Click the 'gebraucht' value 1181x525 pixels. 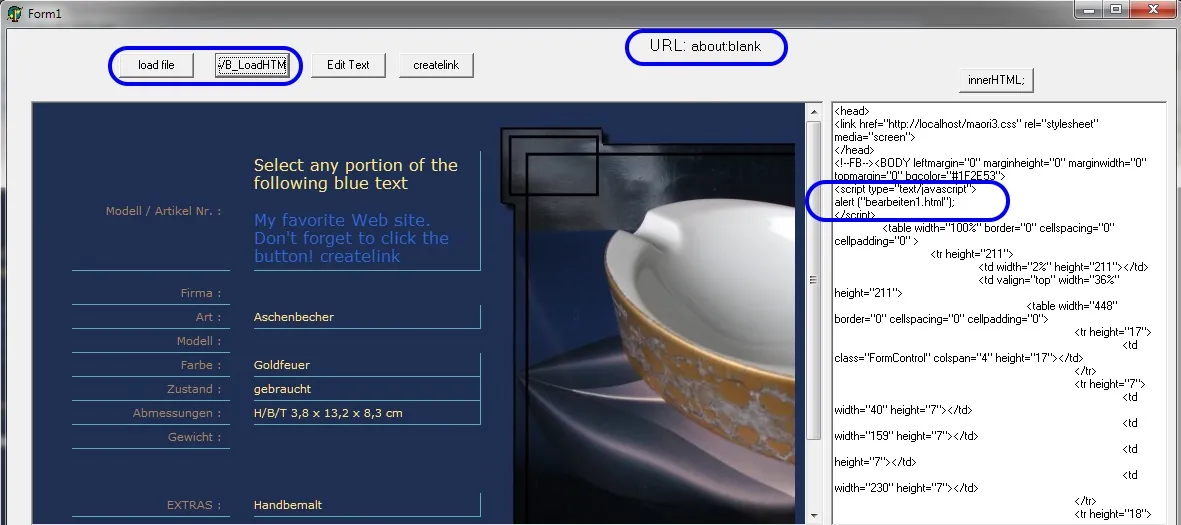point(282,389)
